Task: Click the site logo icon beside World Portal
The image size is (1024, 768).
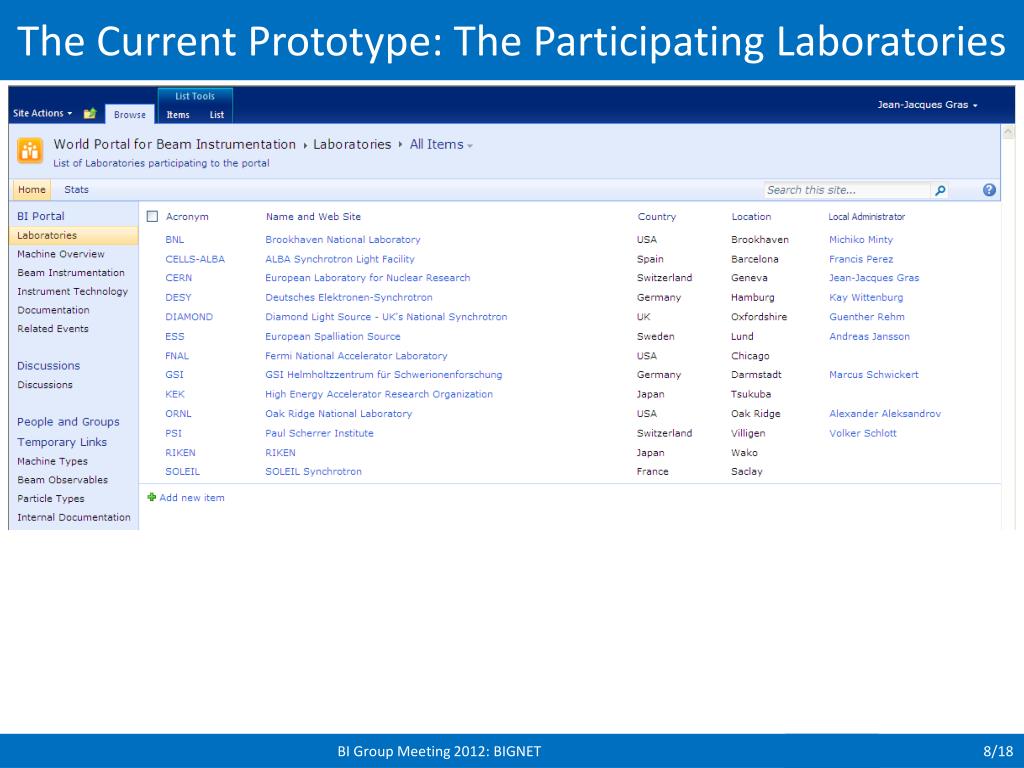Action: pyautogui.click(x=30, y=151)
